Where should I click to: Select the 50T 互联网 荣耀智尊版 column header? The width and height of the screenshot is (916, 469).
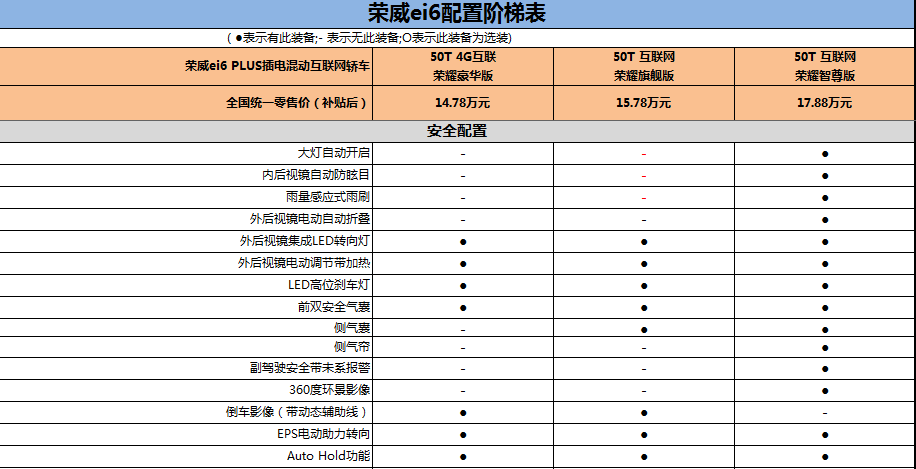tap(825, 67)
